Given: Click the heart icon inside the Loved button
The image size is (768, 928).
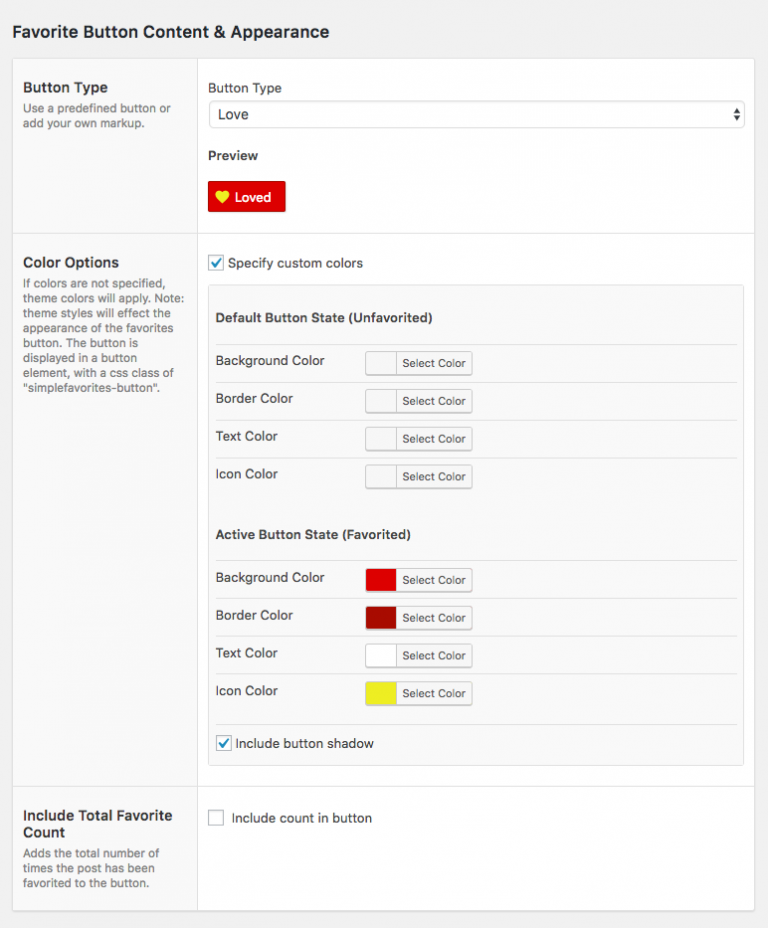Looking at the screenshot, I should coord(224,196).
